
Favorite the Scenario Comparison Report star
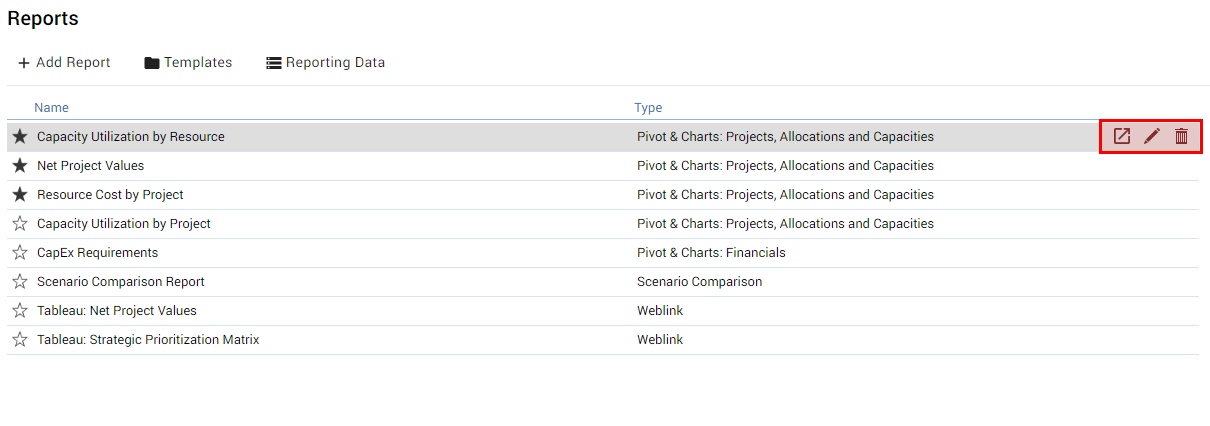point(20,281)
